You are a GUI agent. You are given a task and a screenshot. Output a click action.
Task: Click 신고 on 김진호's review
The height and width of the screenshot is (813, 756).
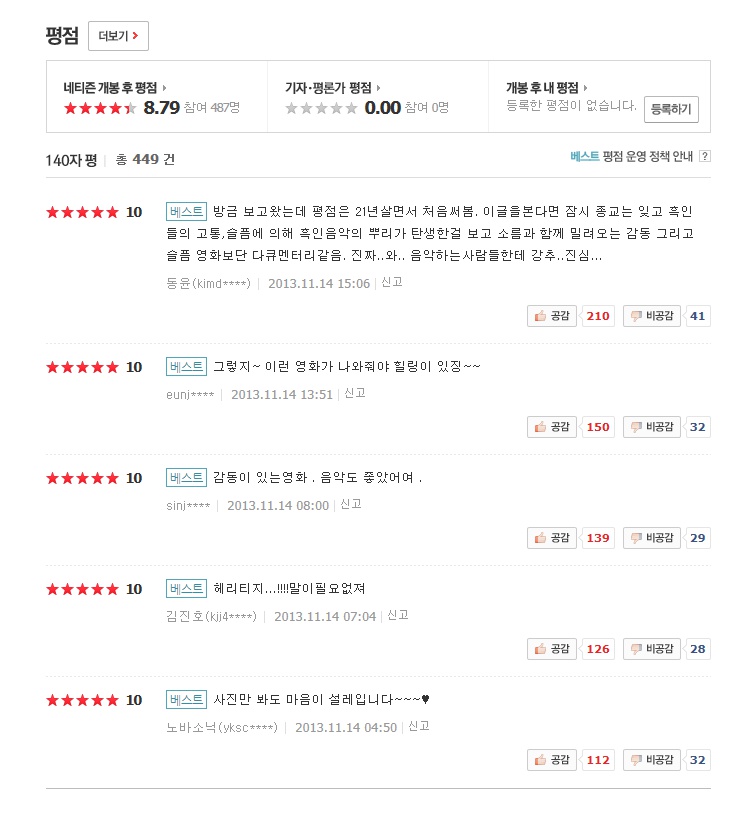(397, 615)
